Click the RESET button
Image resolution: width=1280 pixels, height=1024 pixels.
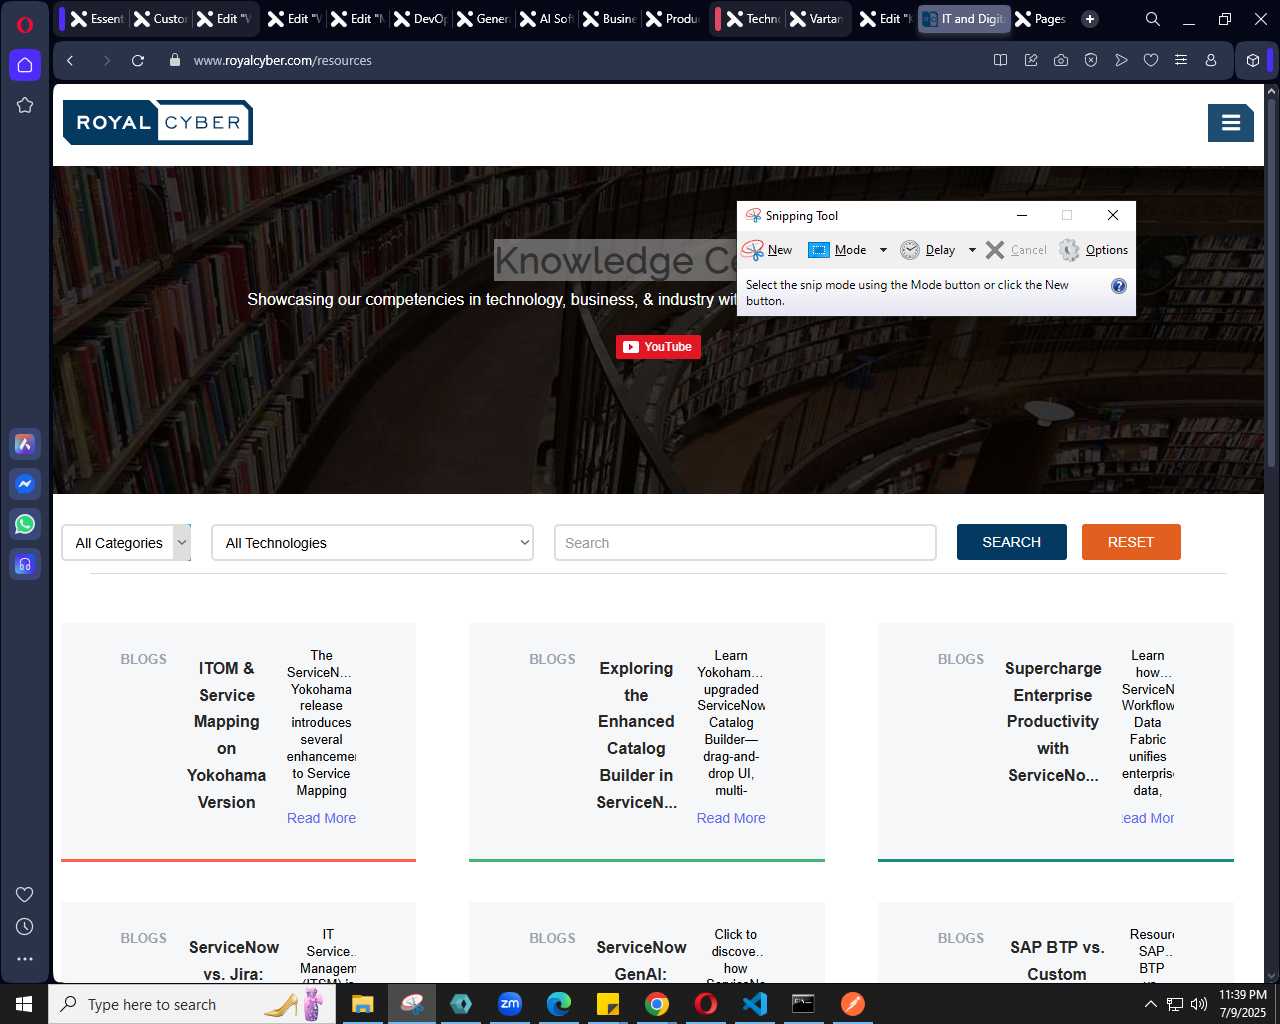(1131, 542)
